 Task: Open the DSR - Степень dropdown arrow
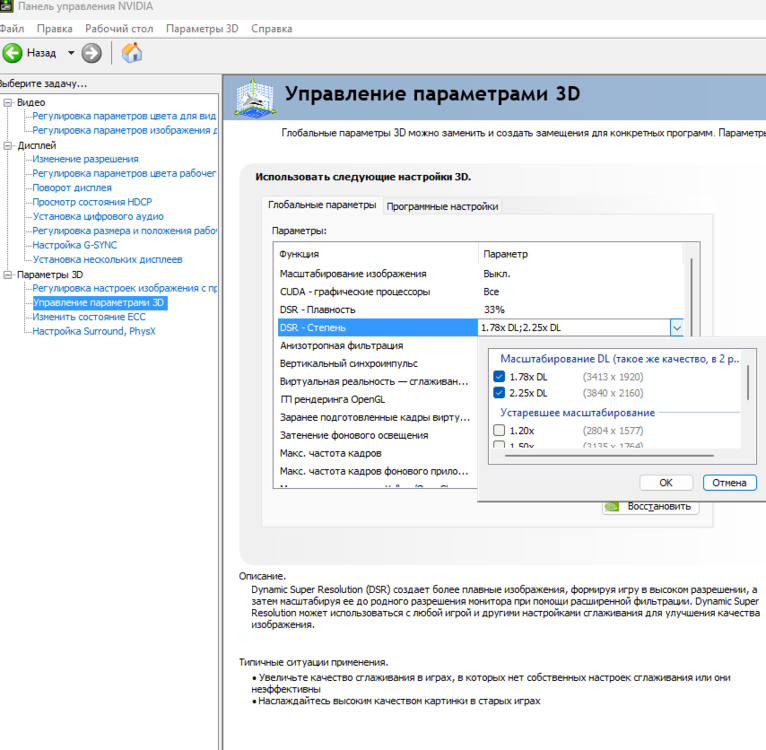[677, 328]
